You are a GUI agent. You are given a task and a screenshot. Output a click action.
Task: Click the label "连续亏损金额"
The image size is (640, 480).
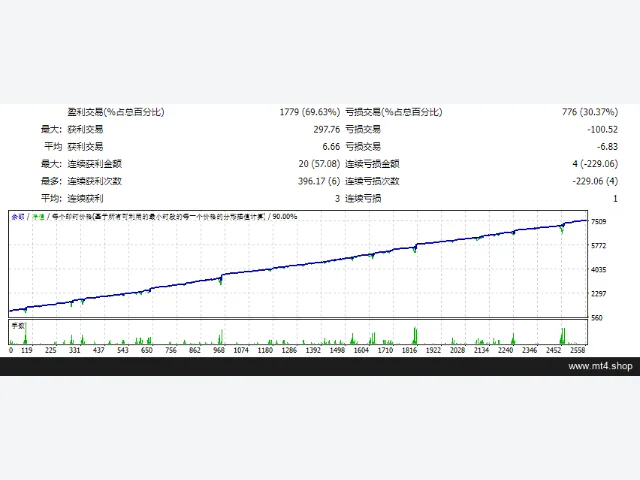372,164
